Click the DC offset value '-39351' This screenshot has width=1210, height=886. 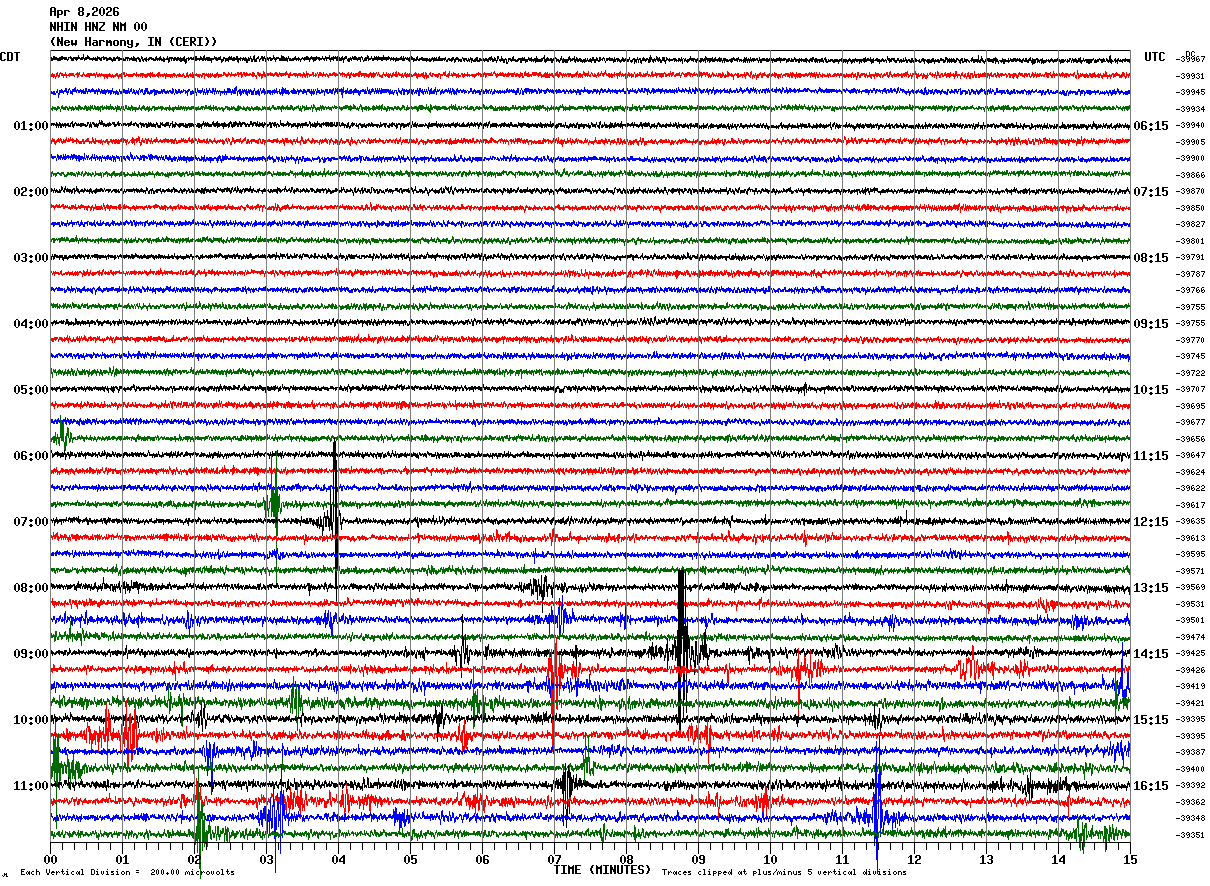(x=1191, y=835)
